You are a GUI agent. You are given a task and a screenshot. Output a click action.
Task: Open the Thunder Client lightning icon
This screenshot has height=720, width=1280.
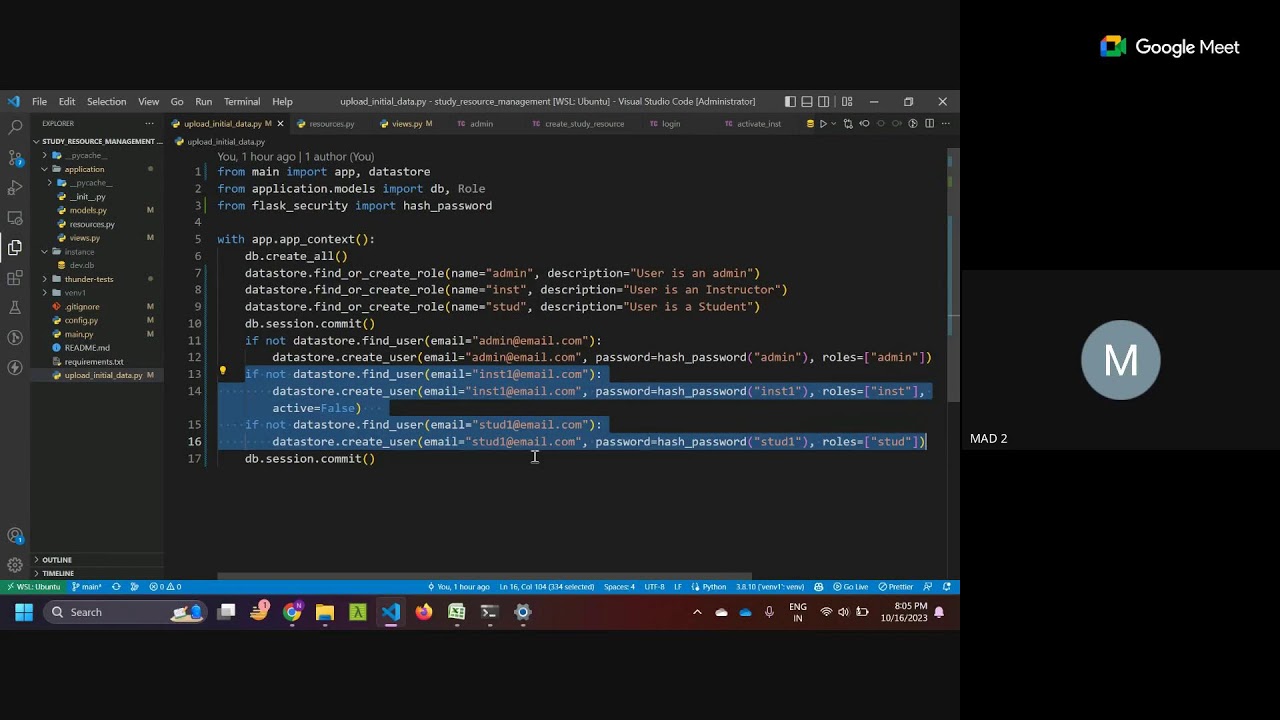(x=15, y=367)
